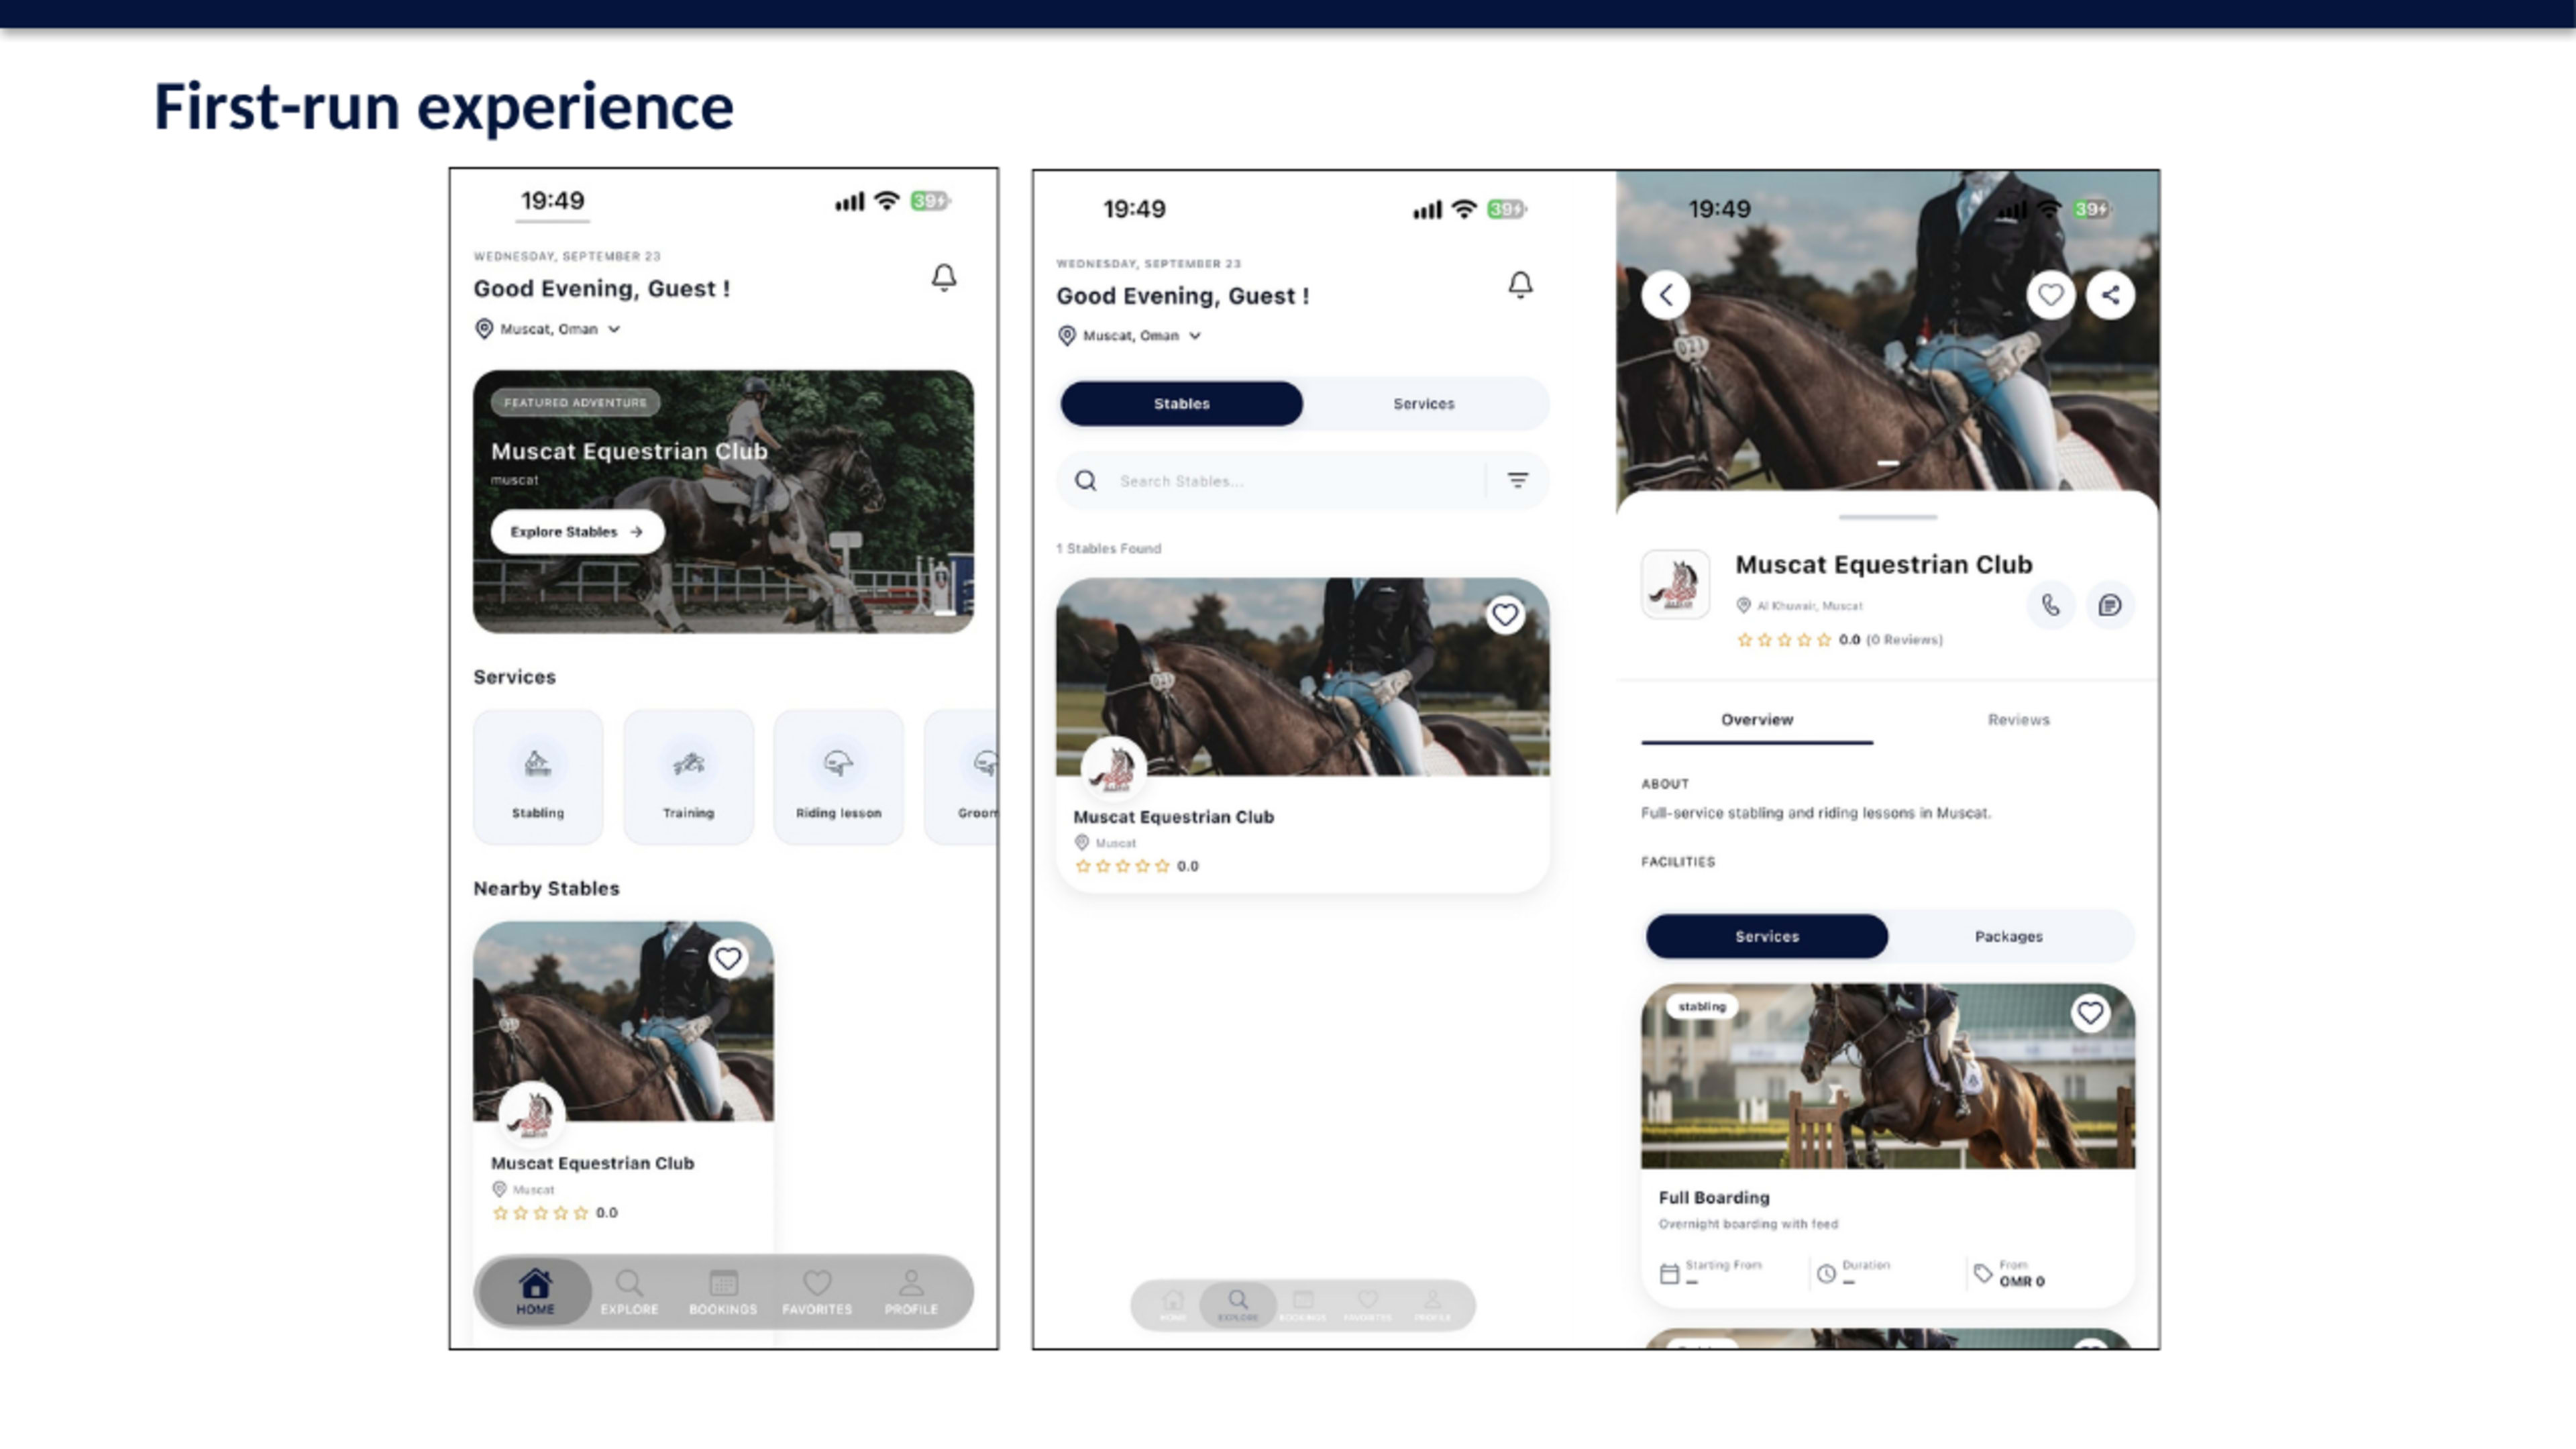Select the Stabling service tile
The width and height of the screenshot is (2576, 1449).
click(x=538, y=777)
